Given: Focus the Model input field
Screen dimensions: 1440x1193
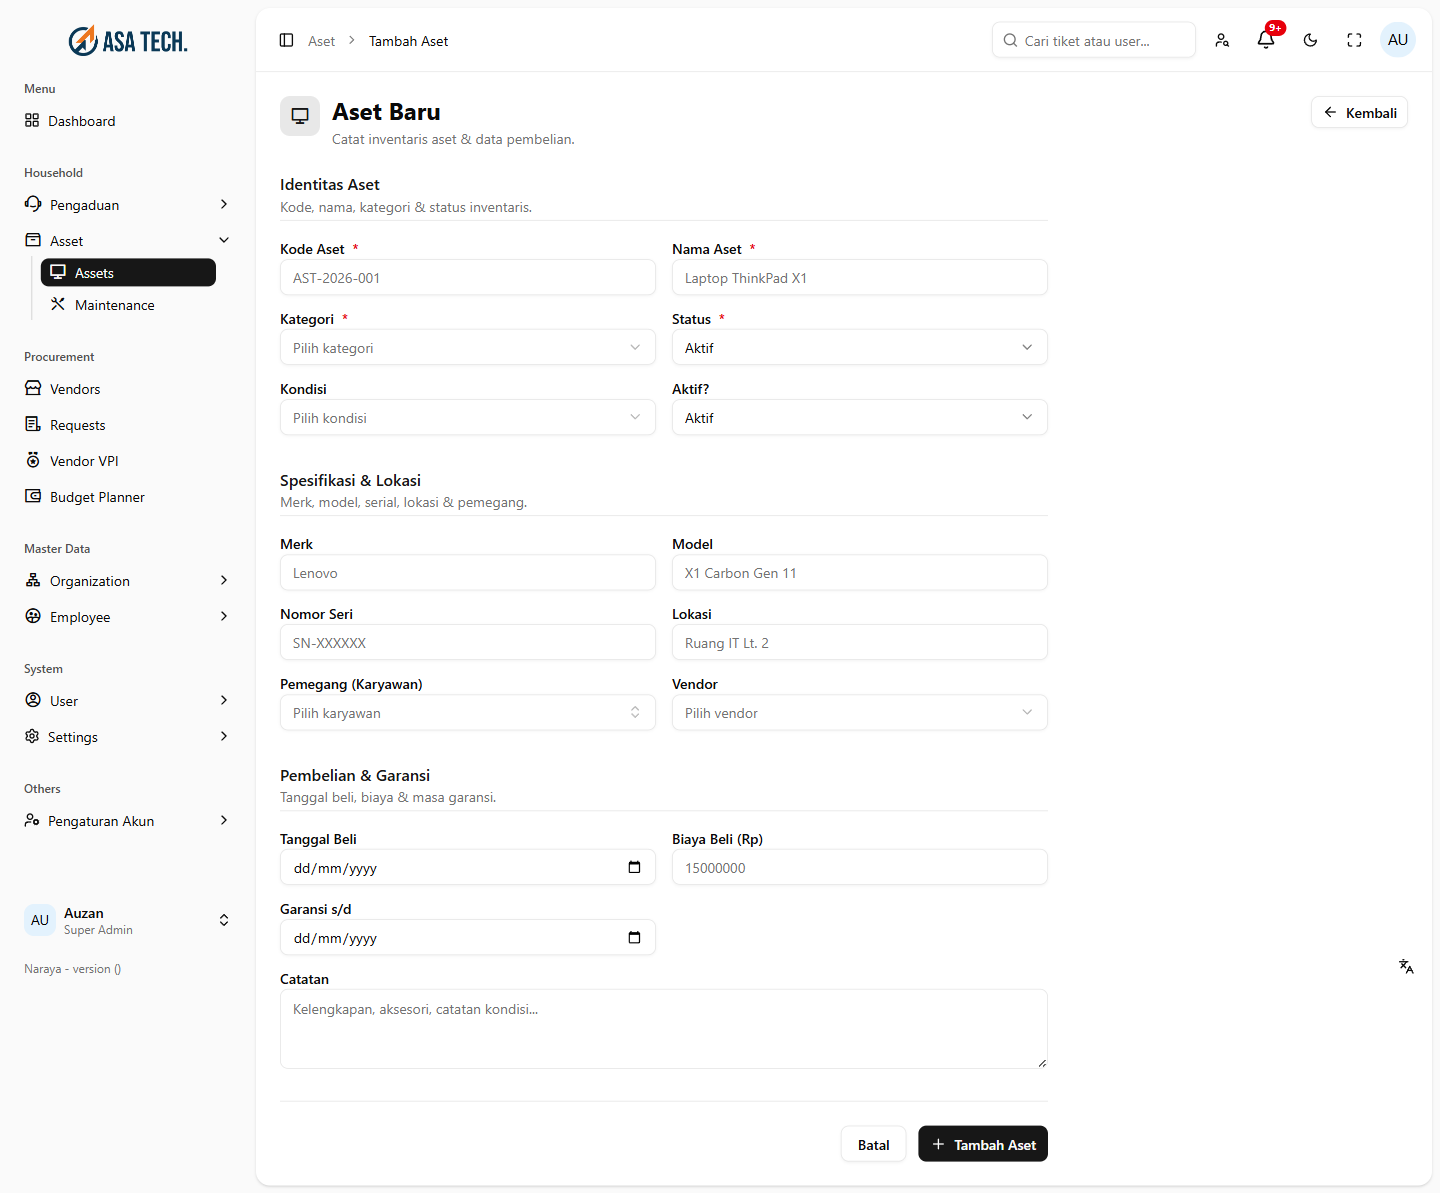Looking at the screenshot, I should (x=860, y=572).
